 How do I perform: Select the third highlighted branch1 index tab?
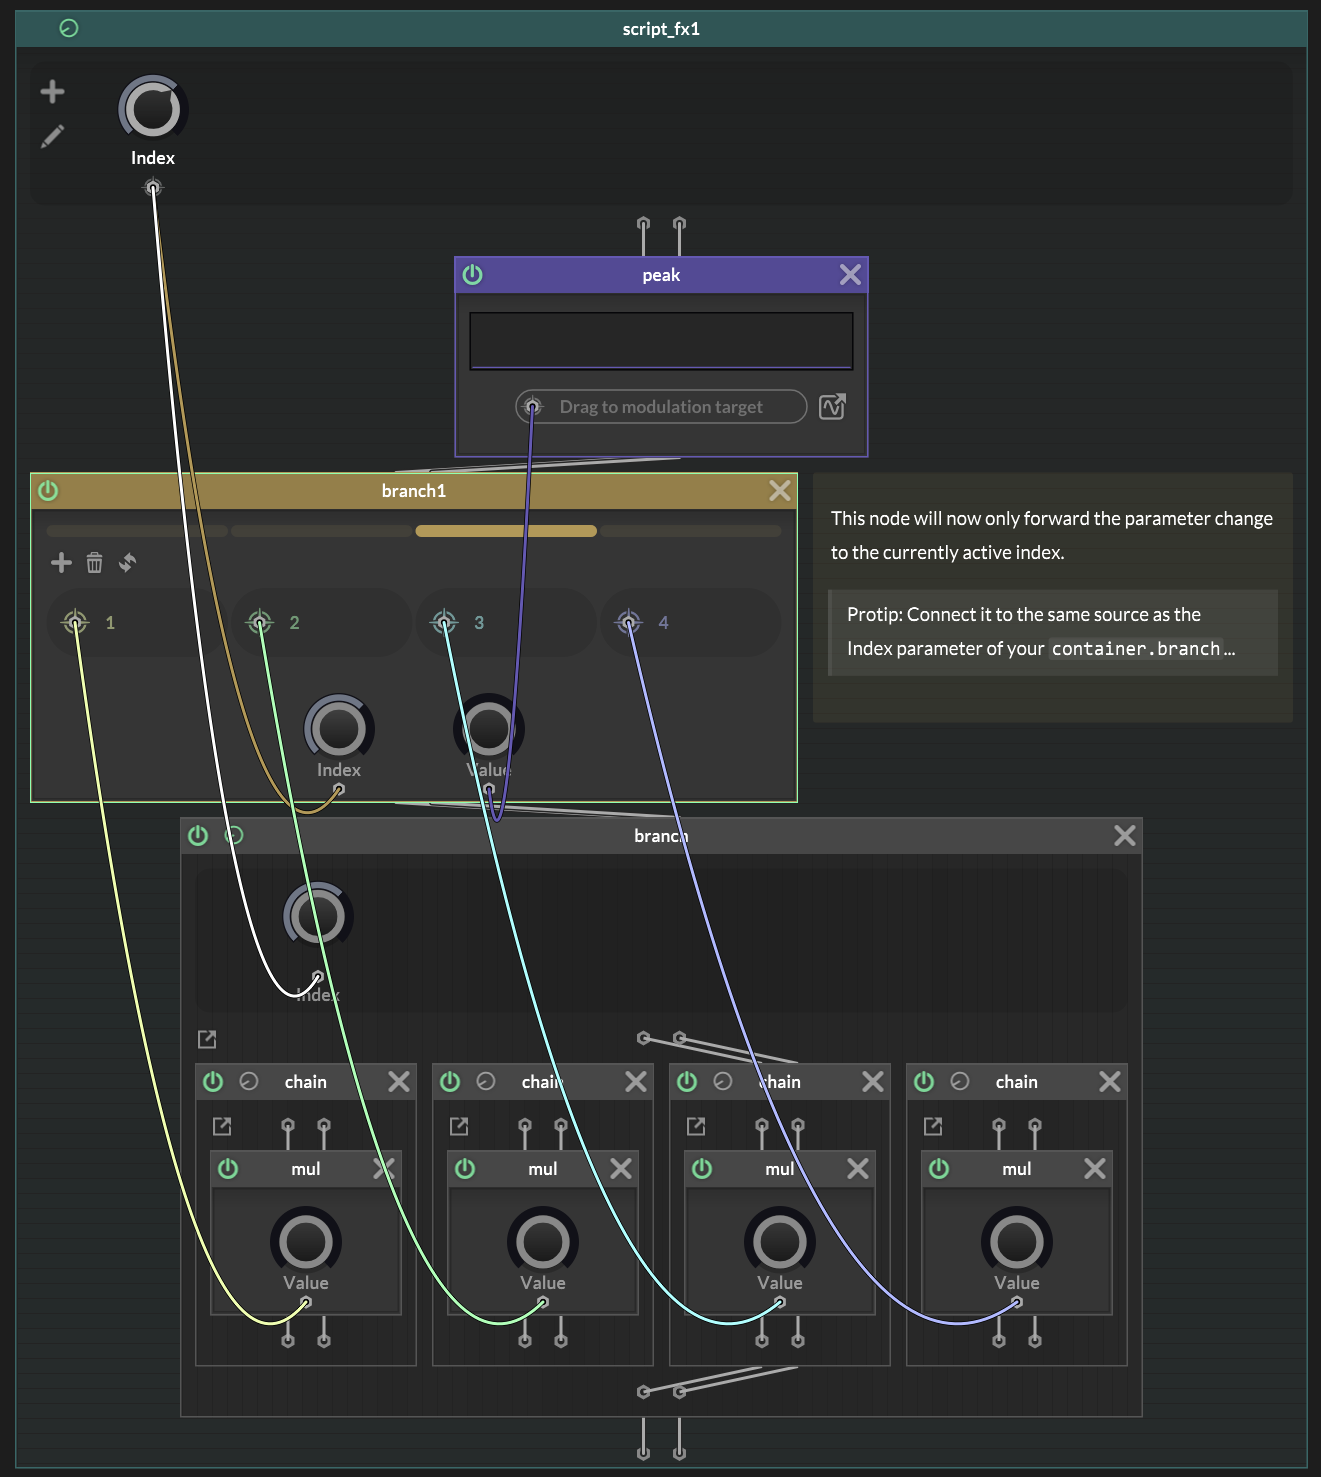(506, 531)
